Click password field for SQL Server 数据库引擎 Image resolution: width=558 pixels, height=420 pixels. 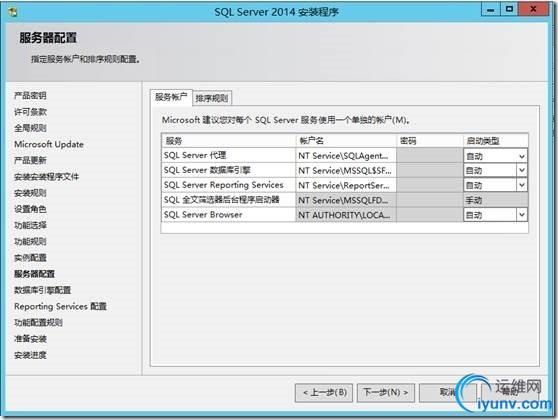pos(430,170)
